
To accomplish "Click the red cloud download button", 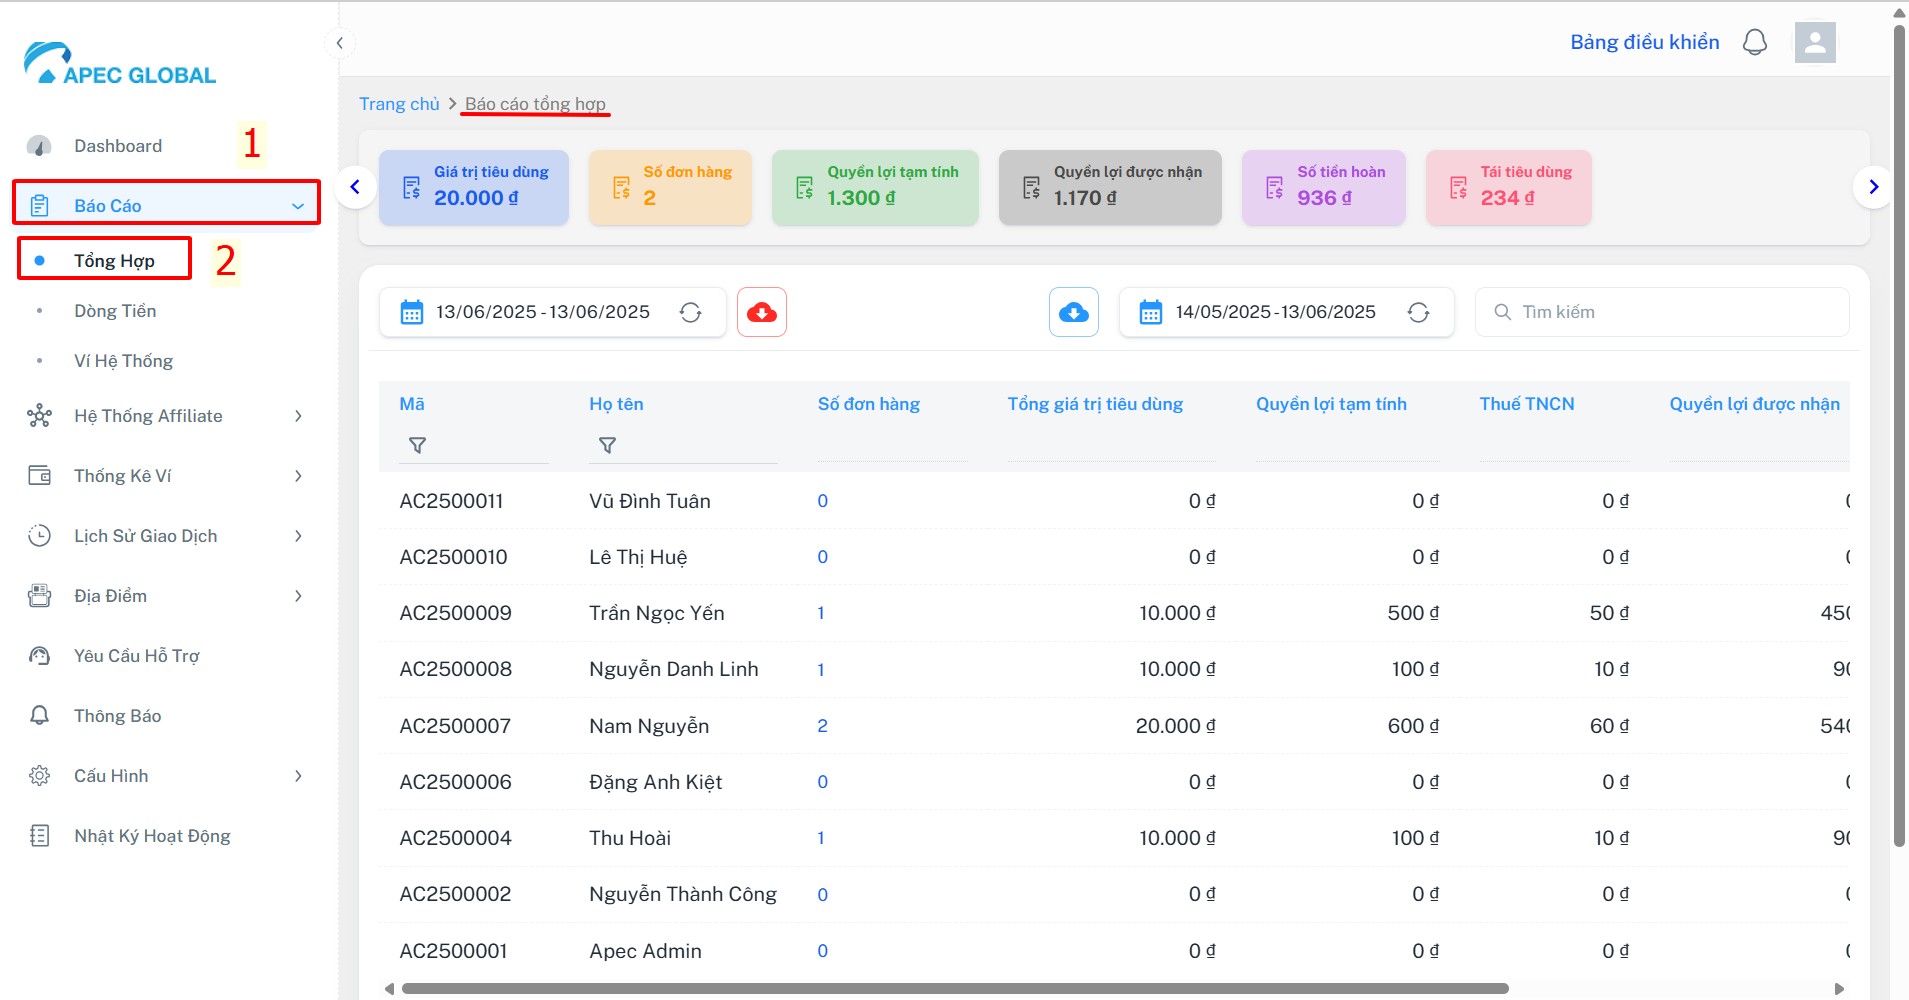I will click(x=762, y=312).
